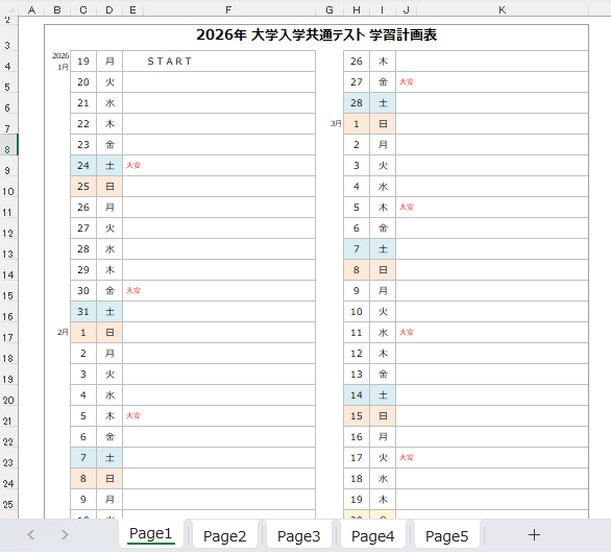Image resolution: width=611 pixels, height=553 pixels.
Task: Click red 大安 label on March 11 row
Action: pos(406,332)
